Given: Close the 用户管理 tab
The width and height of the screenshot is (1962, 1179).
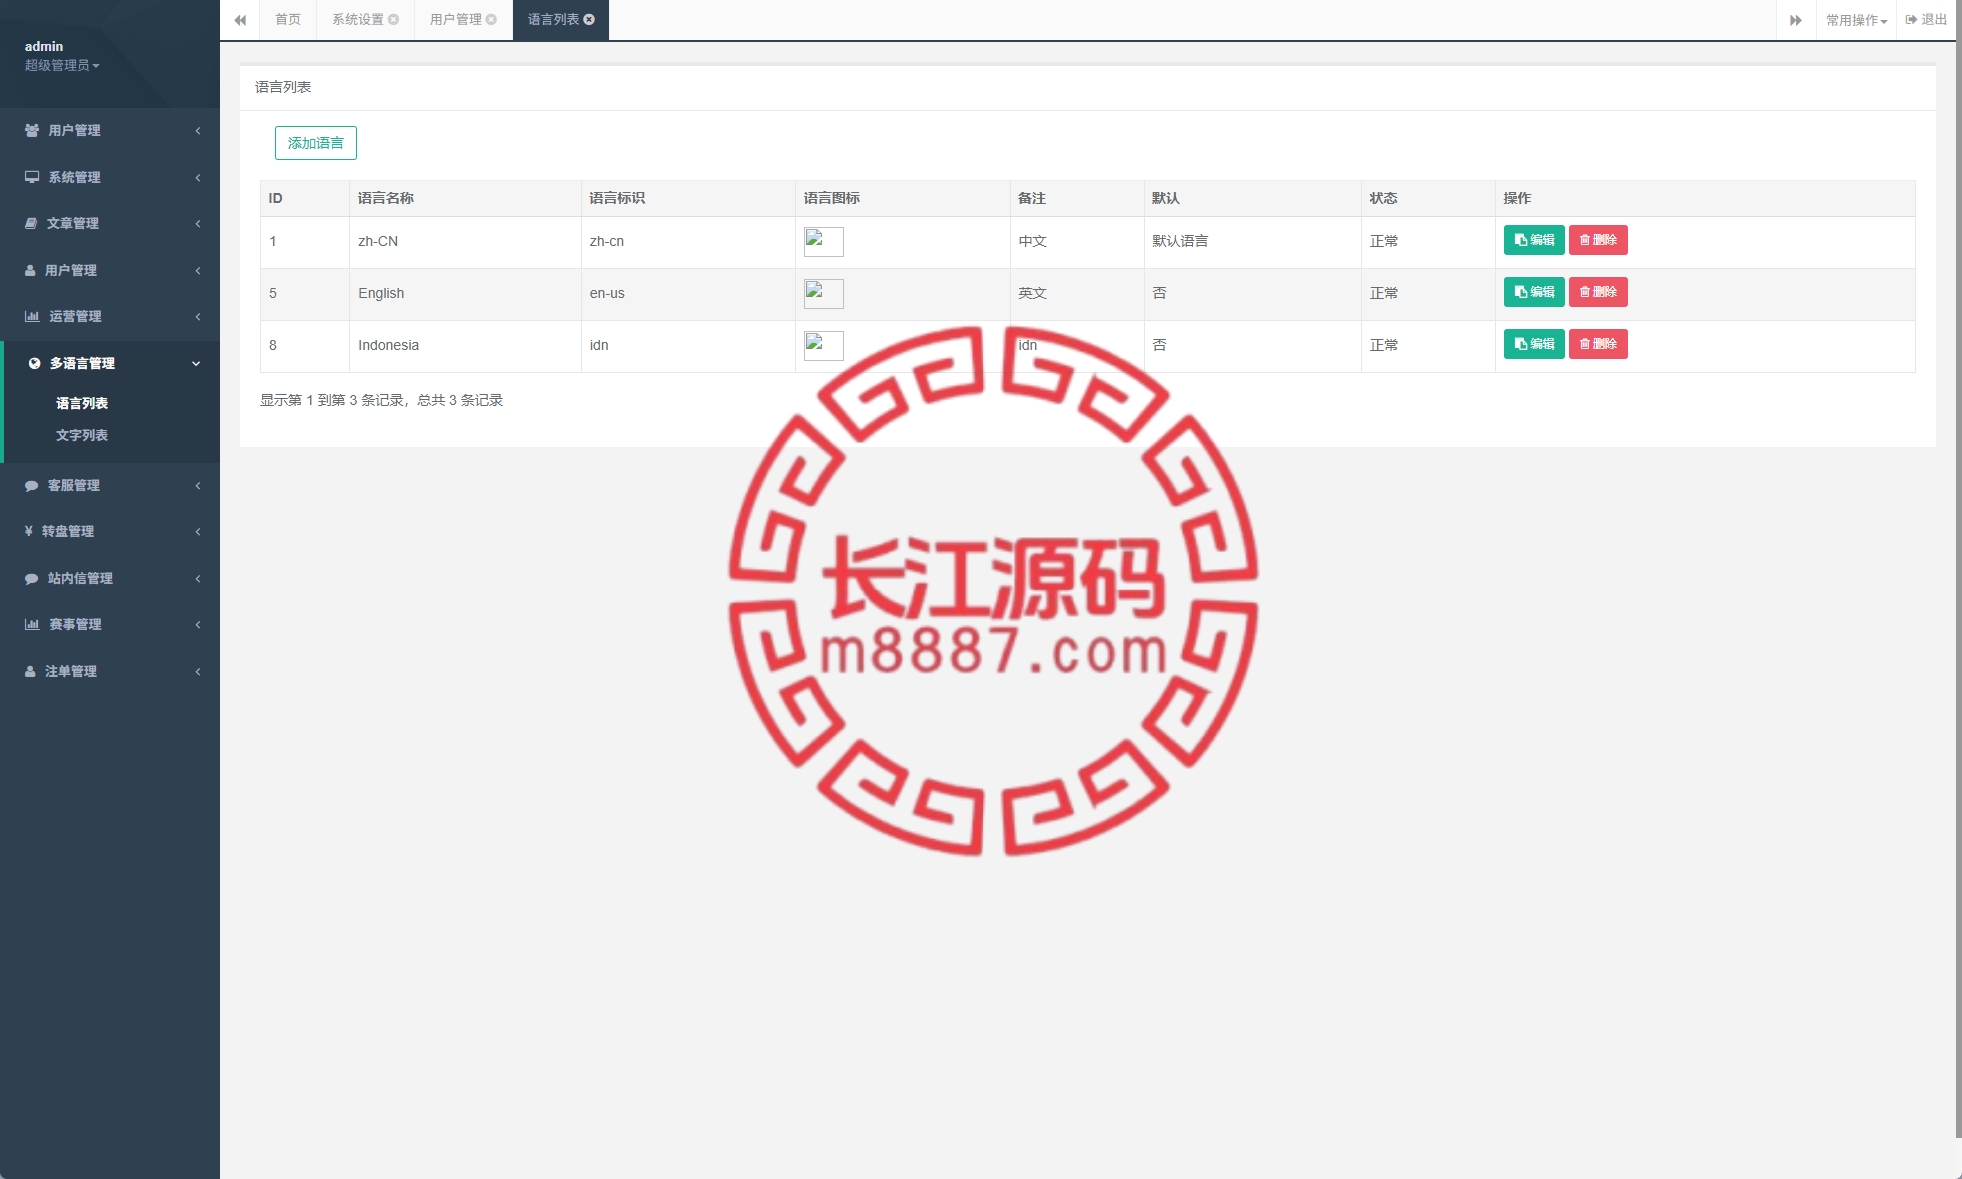Looking at the screenshot, I should point(492,19).
